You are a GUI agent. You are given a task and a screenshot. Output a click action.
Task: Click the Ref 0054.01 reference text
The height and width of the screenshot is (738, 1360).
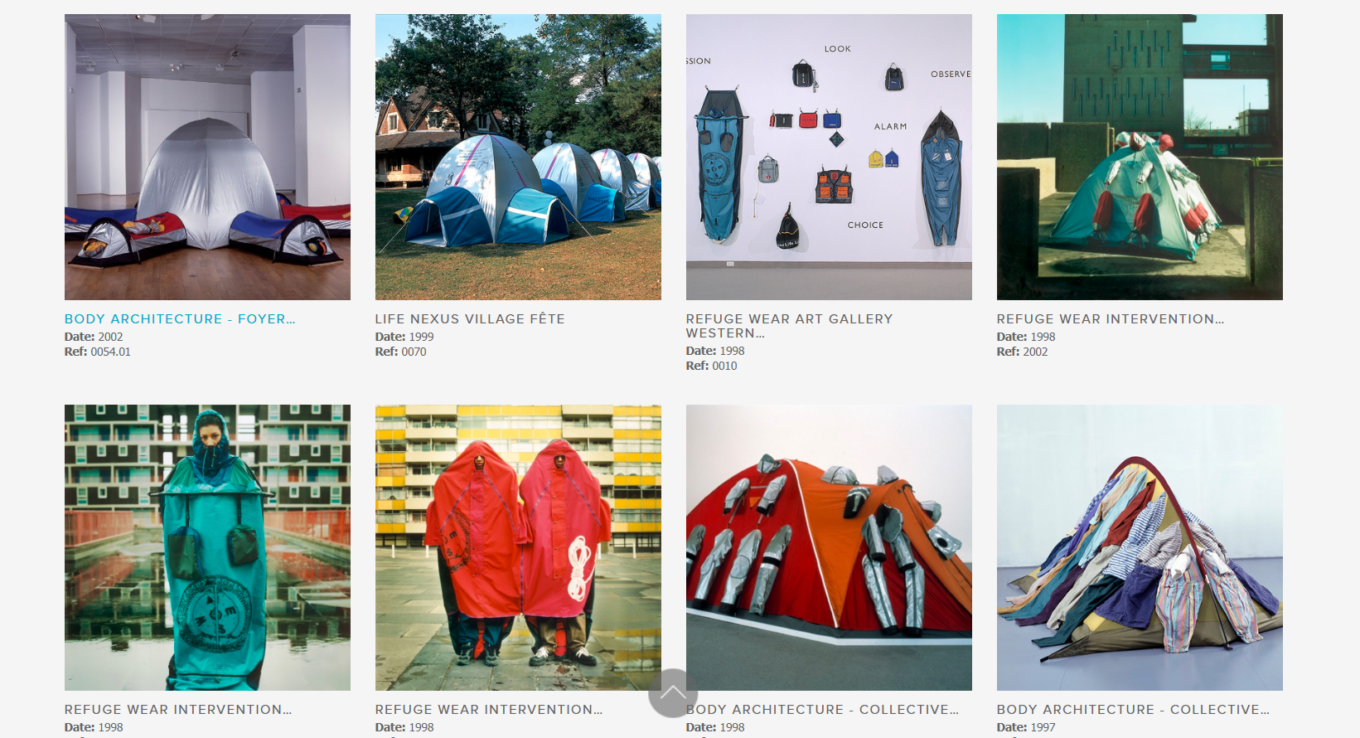coord(97,352)
